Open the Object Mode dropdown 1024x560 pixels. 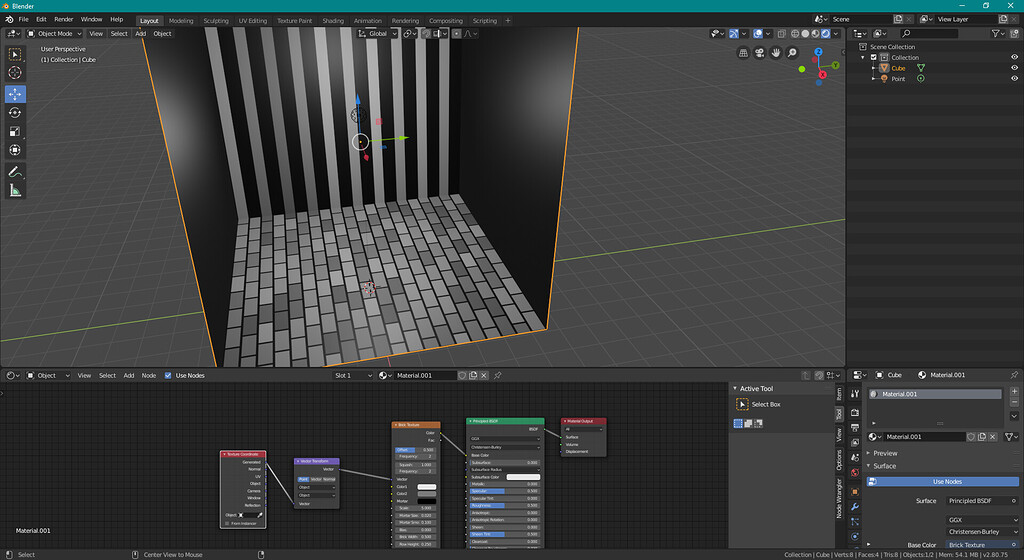coord(54,33)
